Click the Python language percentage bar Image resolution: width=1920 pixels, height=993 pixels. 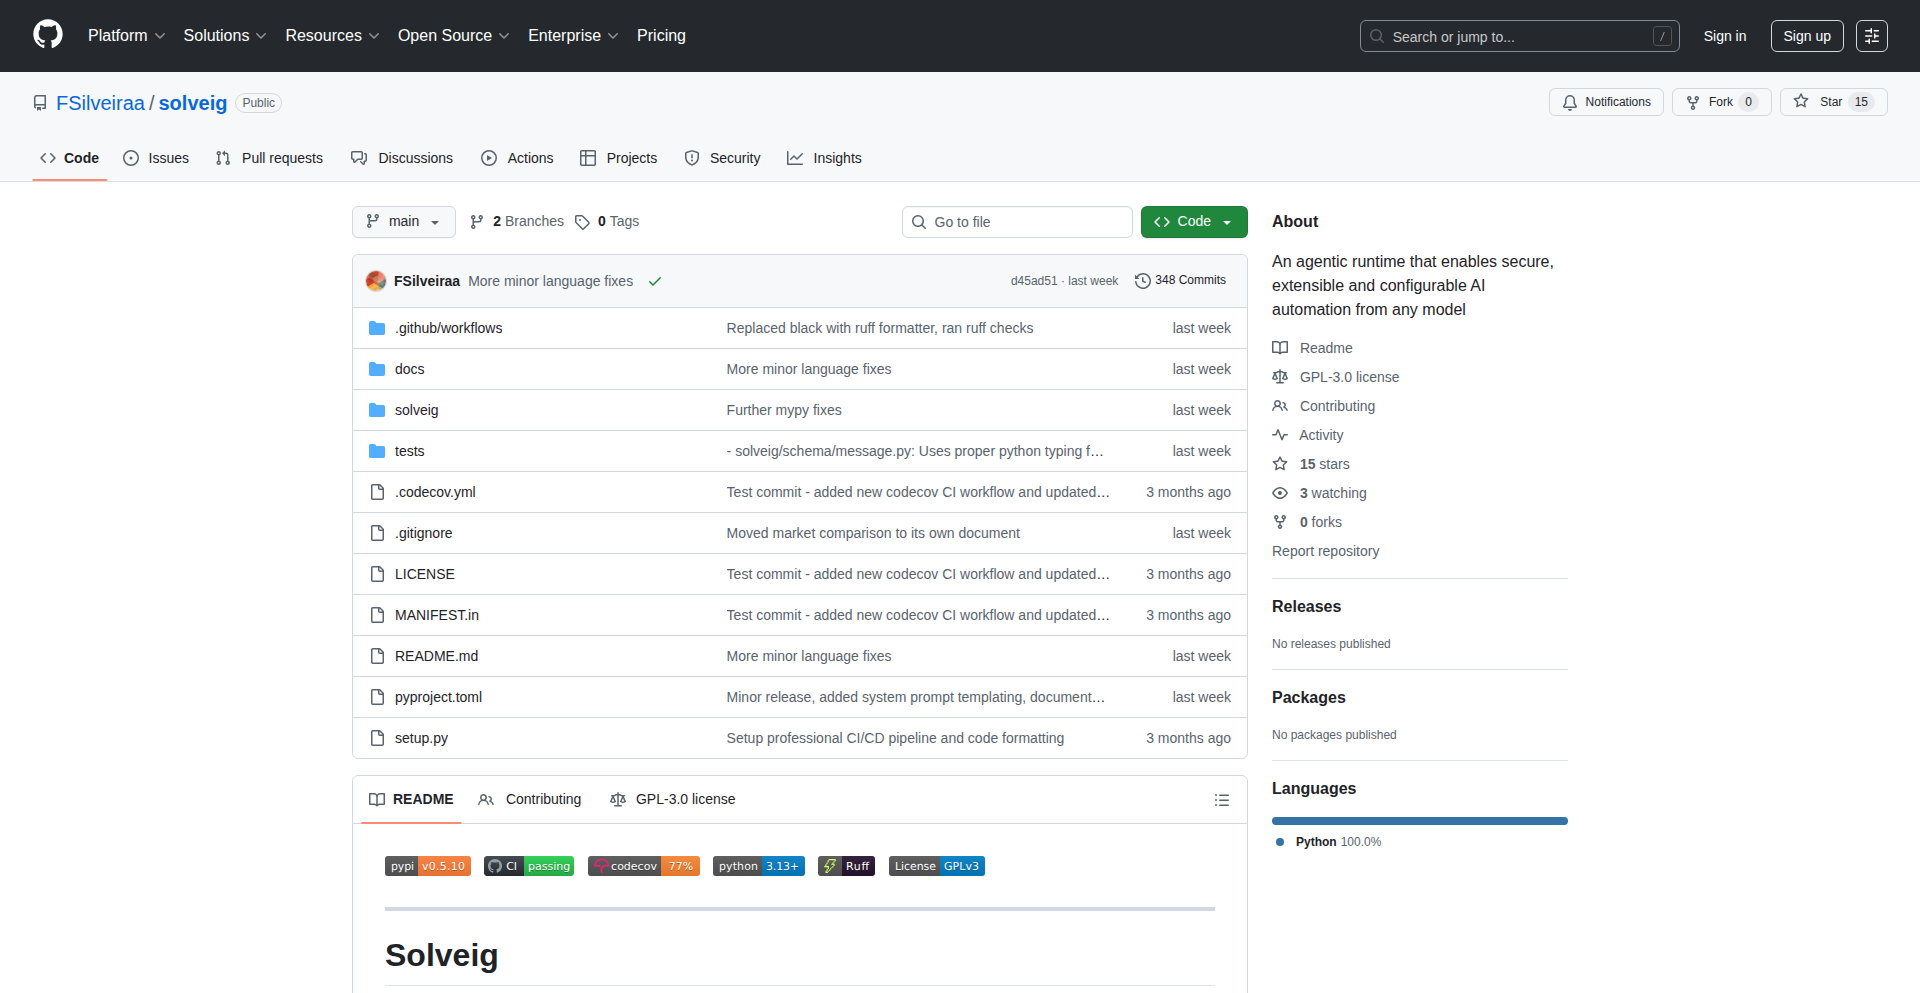click(1419, 820)
